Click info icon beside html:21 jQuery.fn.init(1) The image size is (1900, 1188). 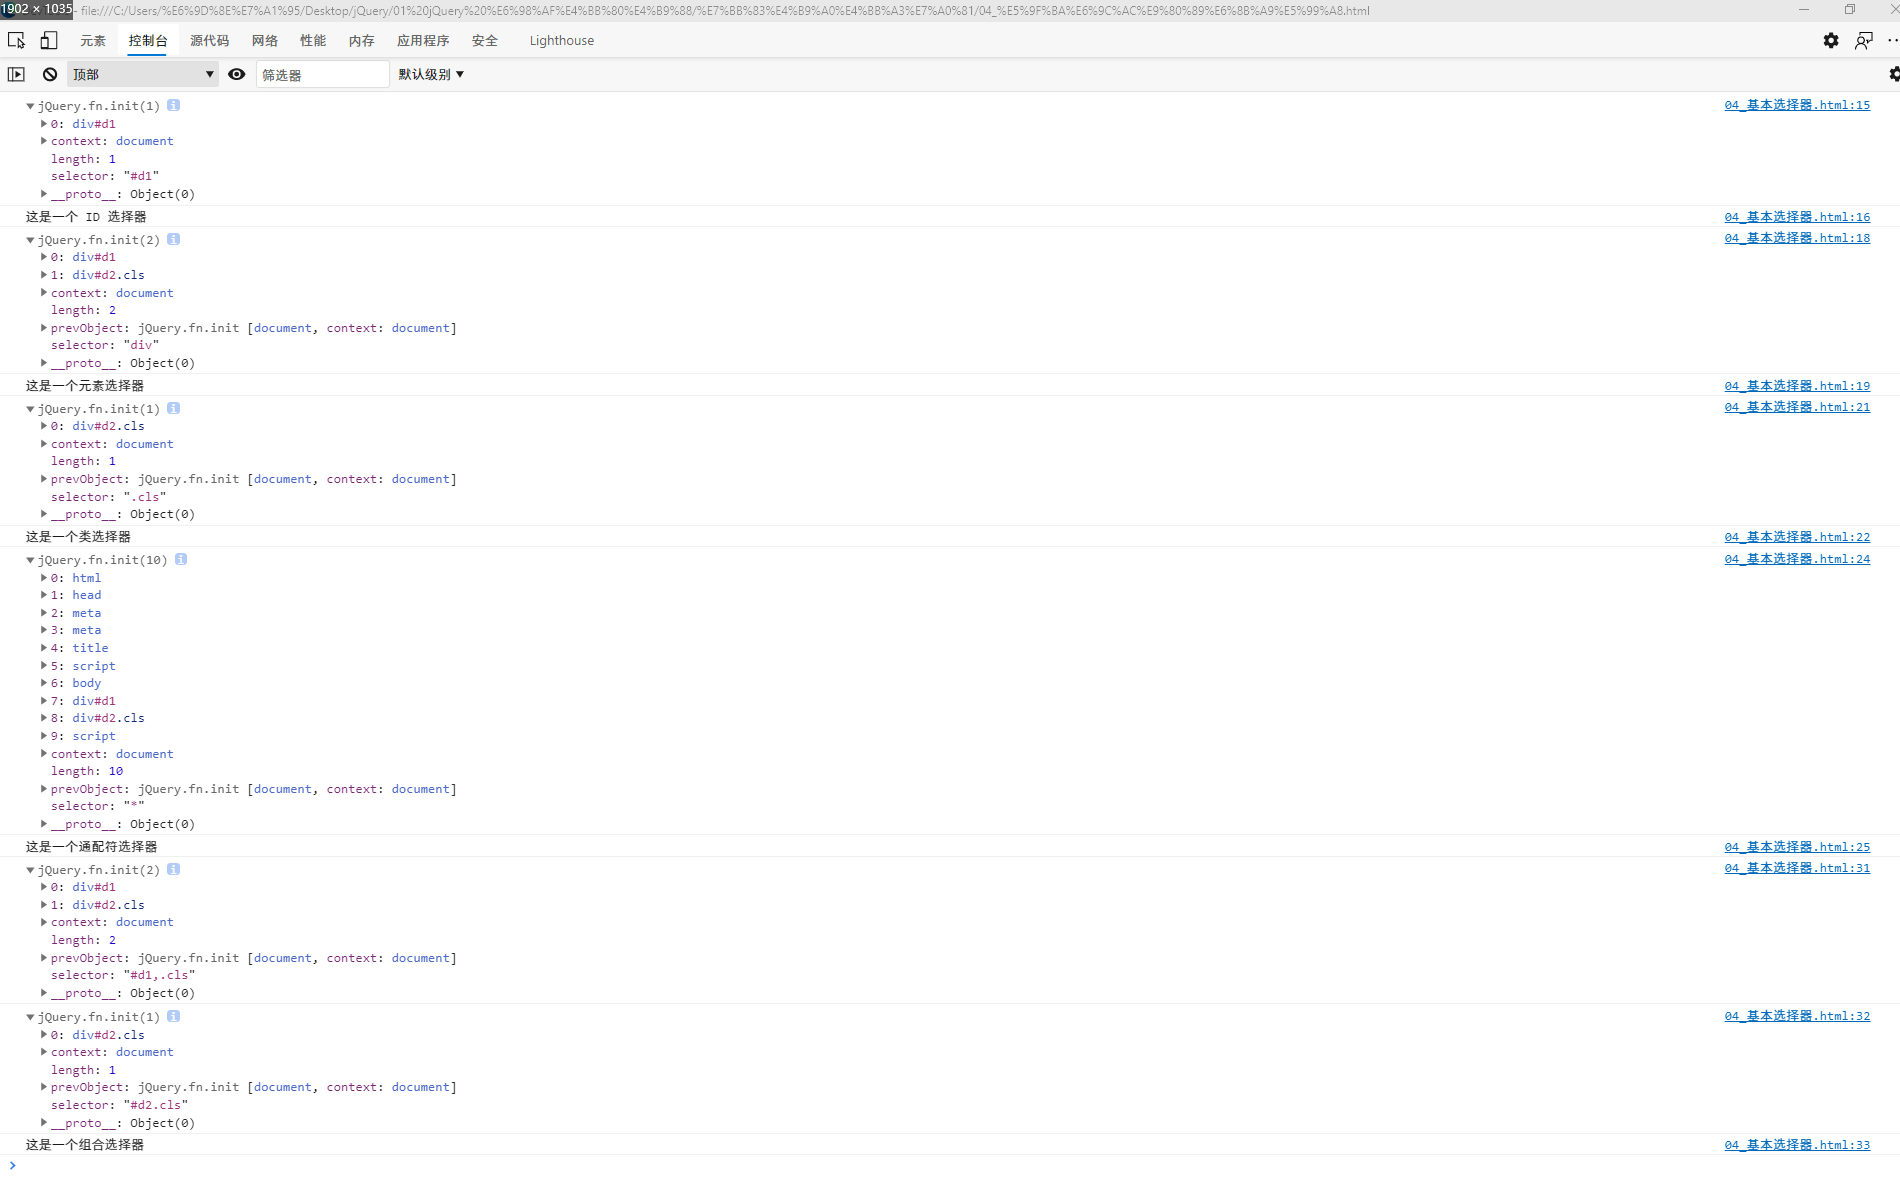pos(173,408)
